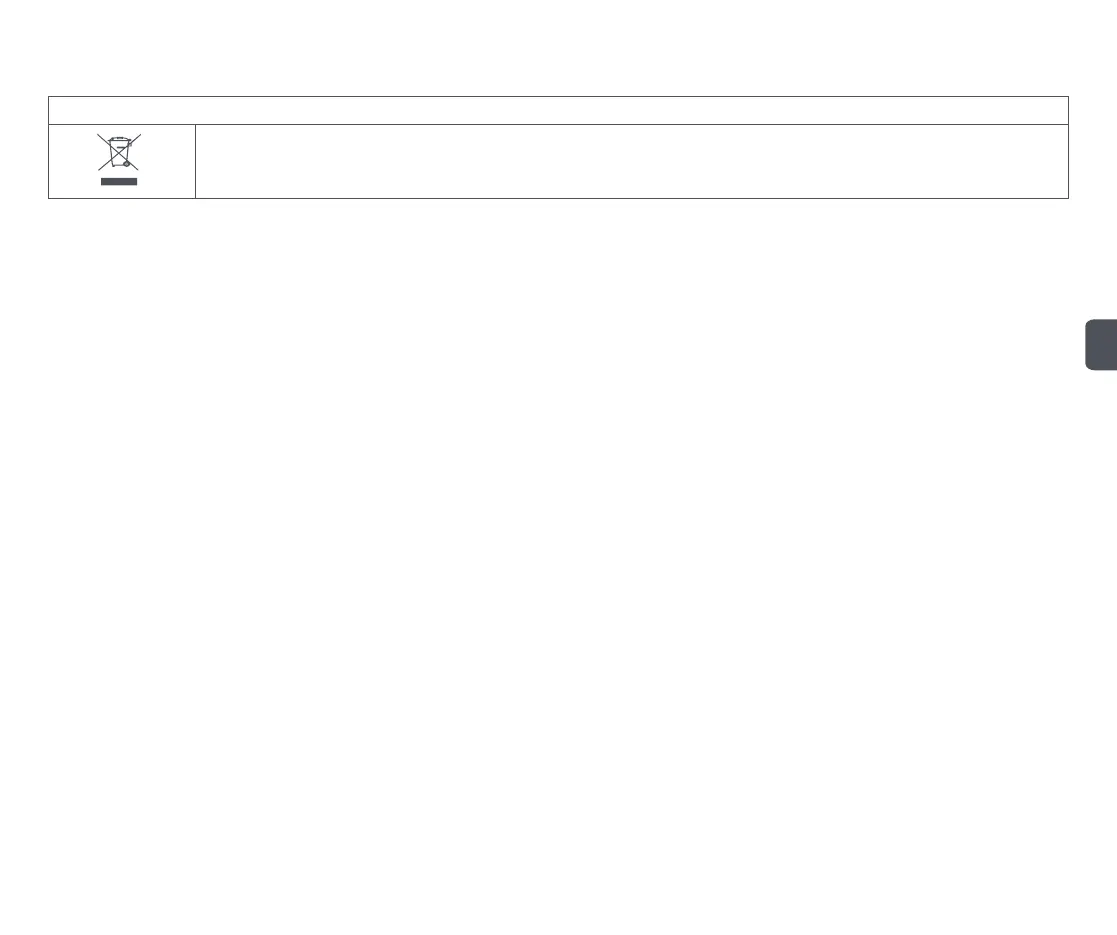Image resolution: width=1117 pixels, height=935 pixels.
Task: Select the table cell containing the bin symbol
Action: [122, 162]
